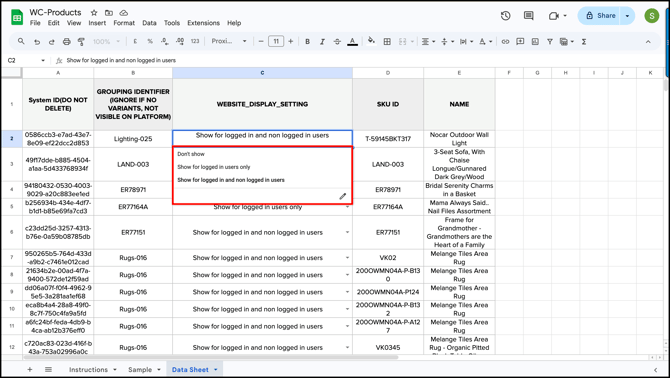The height and width of the screenshot is (378, 670).
Task: Star the WC-Products document
Action: point(94,13)
